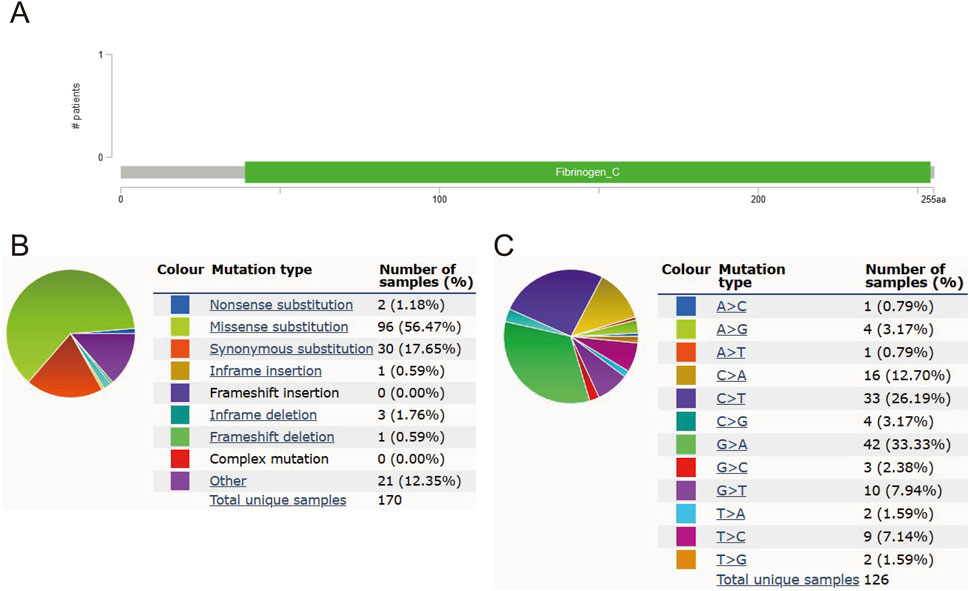Click the '21 (12.35%)' Other count
This screenshot has width=969, height=591.
(419, 481)
